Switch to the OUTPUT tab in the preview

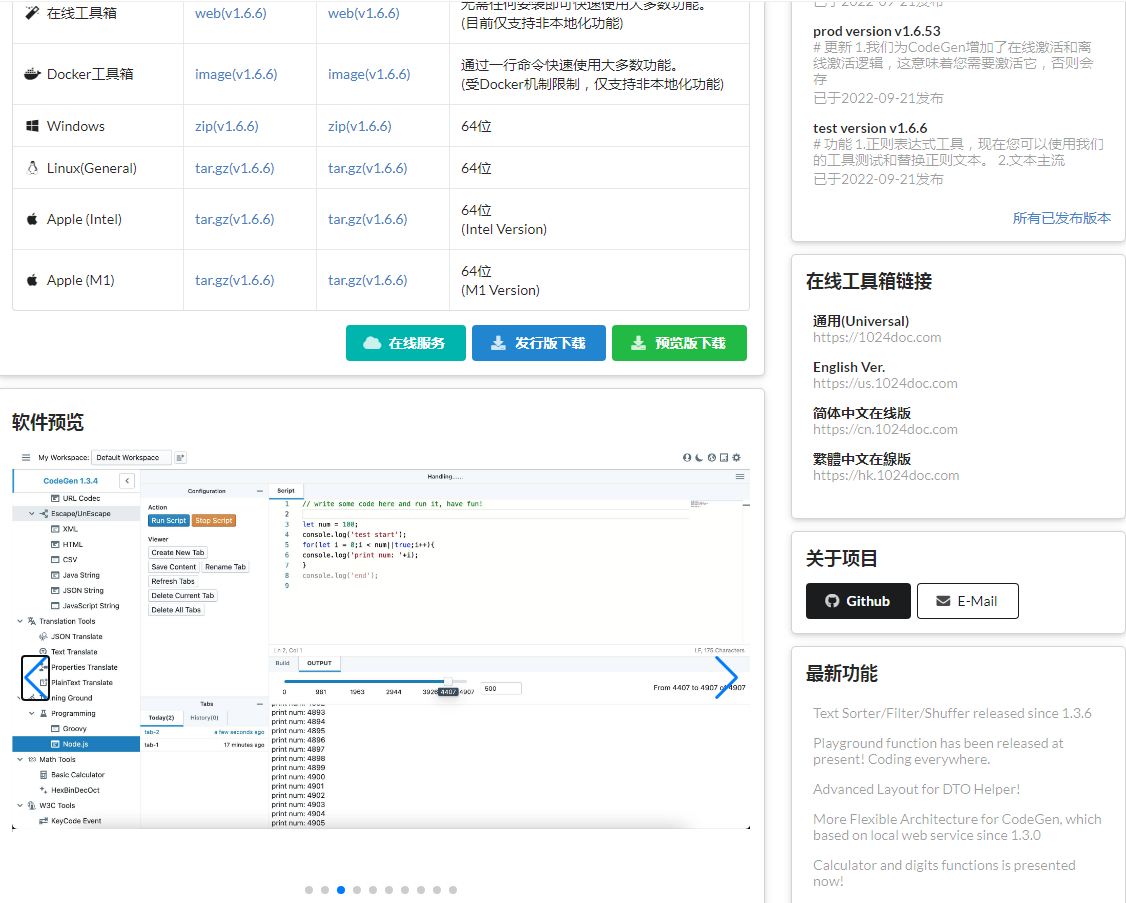[x=320, y=663]
